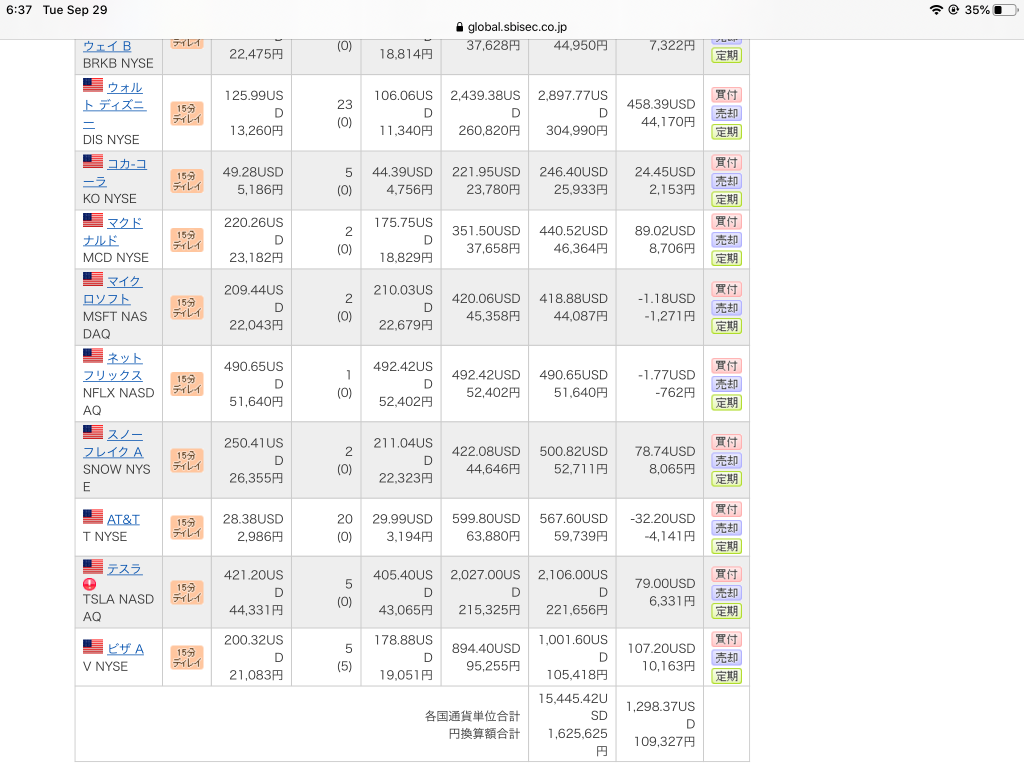1024x768 pixels.
Task: Click 買付 button for Visa
Action: 726,639
